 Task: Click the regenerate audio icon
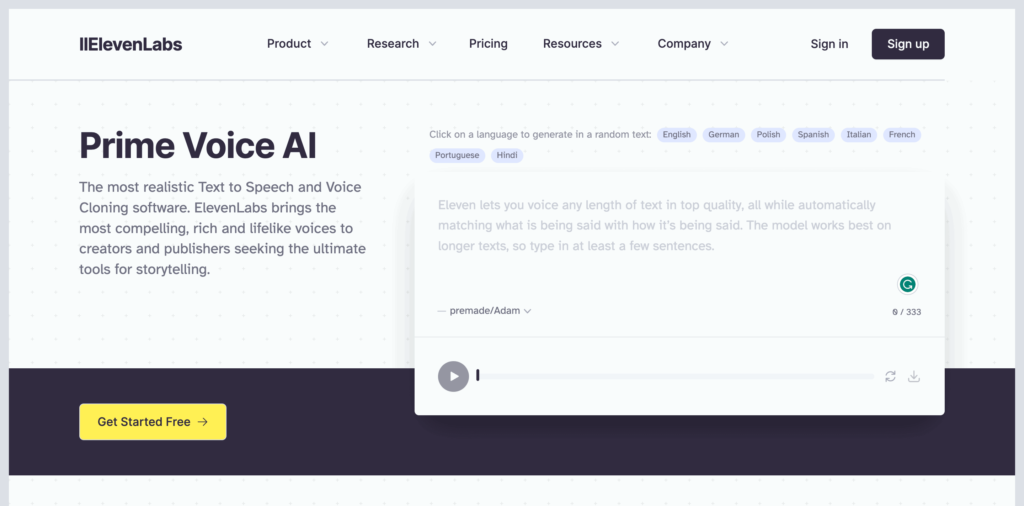(890, 376)
